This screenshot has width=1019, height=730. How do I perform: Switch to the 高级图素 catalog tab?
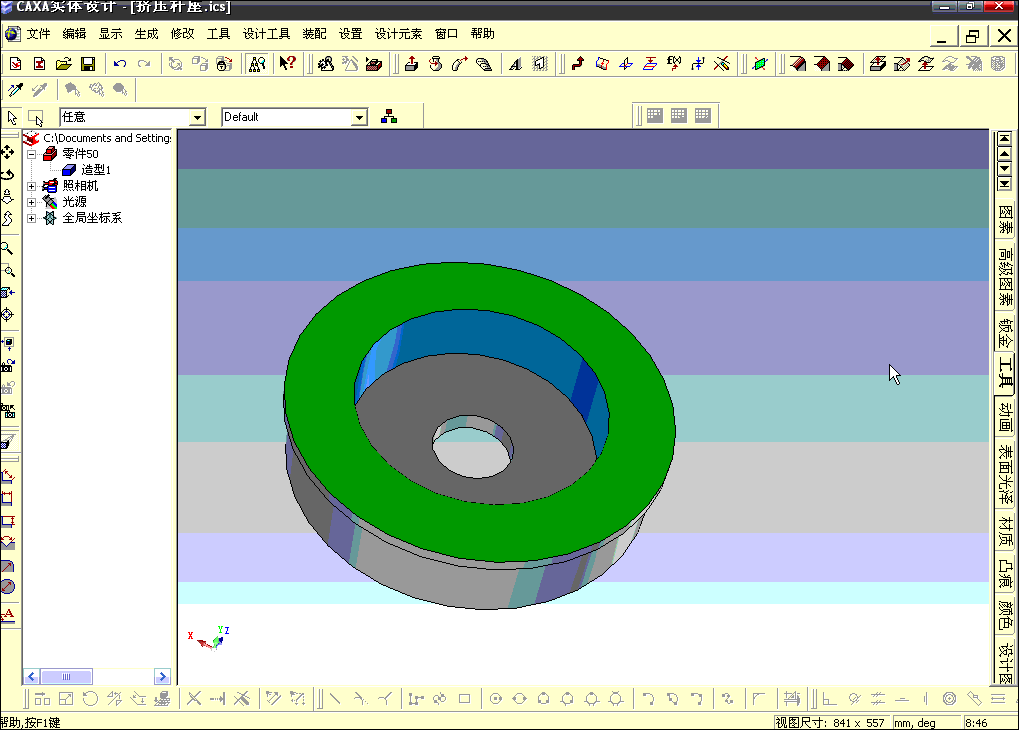(1005, 276)
